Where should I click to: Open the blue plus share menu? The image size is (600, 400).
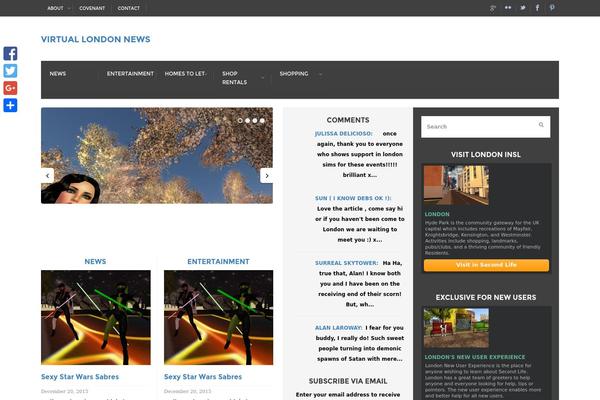click(x=10, y=105)
